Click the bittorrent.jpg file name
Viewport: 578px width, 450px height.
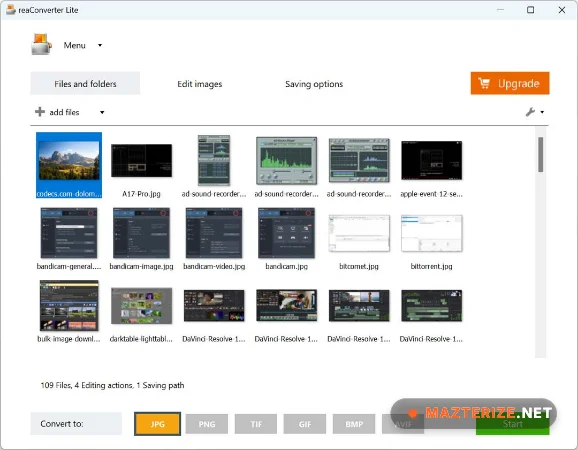[431, 266]
